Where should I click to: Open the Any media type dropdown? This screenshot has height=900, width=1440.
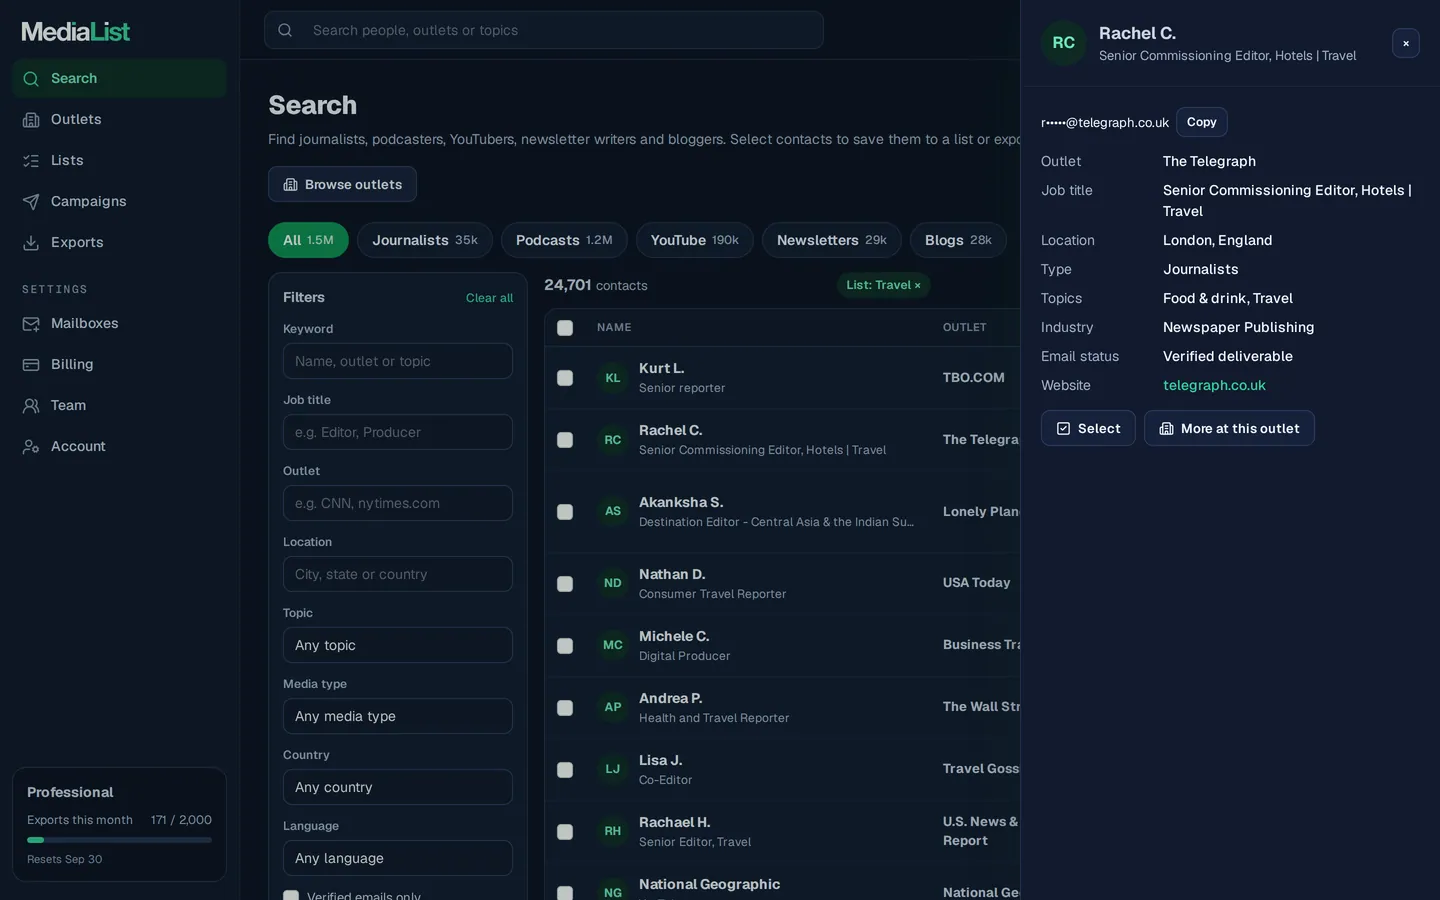(x=398, y=716)
